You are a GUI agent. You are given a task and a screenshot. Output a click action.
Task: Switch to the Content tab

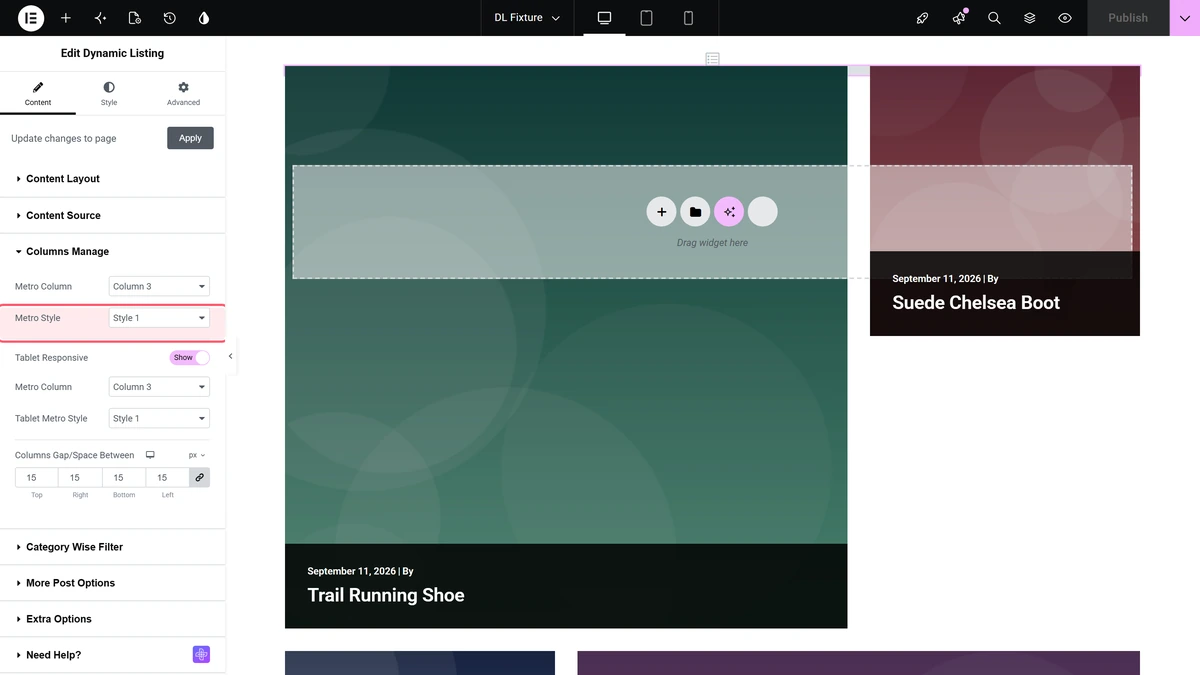(x=38, y=94)
